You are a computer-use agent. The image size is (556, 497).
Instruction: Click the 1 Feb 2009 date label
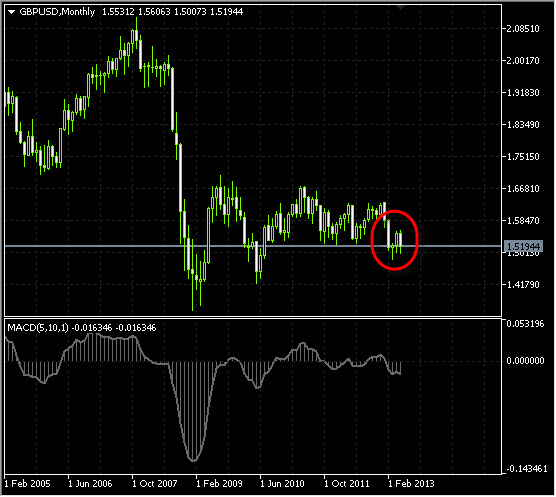219,484
